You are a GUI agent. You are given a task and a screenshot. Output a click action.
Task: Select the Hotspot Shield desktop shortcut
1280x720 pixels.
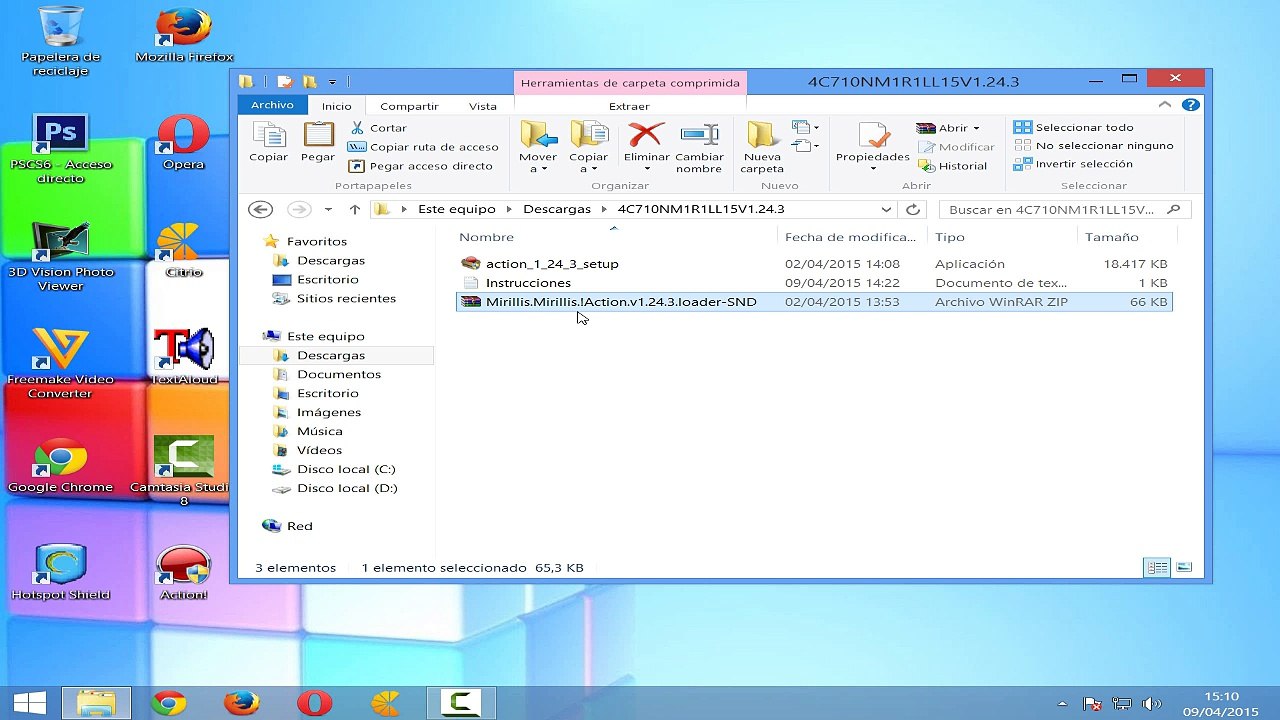[61, 573]
